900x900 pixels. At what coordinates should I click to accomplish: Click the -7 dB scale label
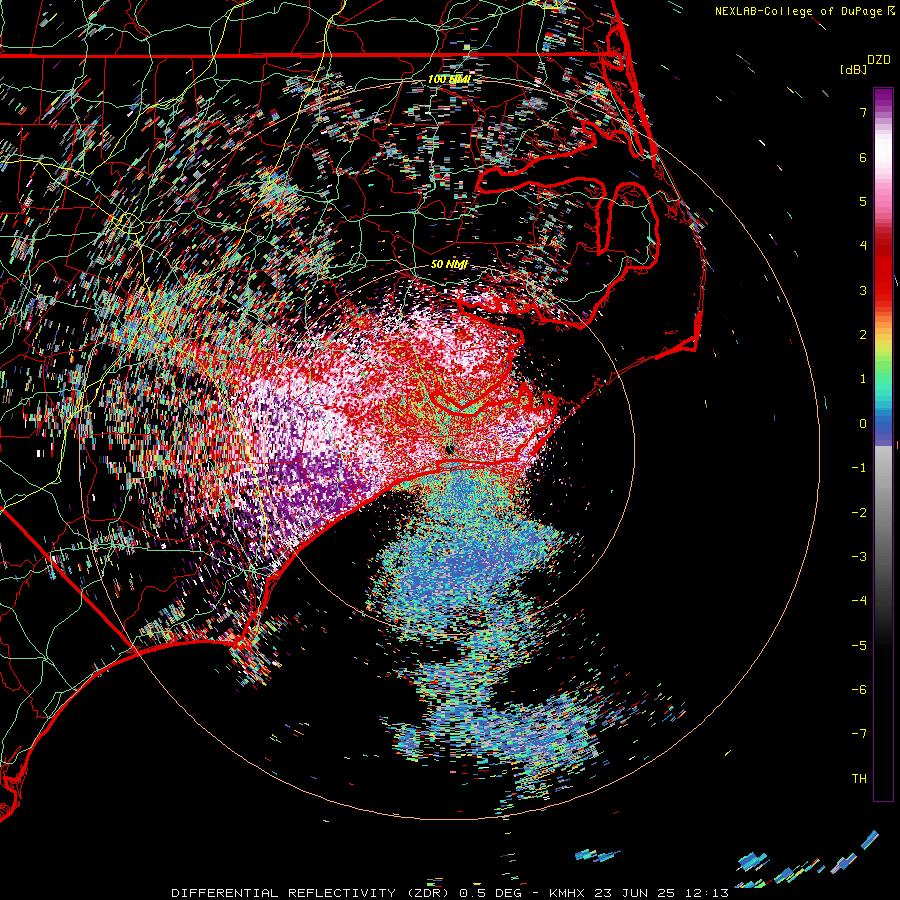(859, 734)
